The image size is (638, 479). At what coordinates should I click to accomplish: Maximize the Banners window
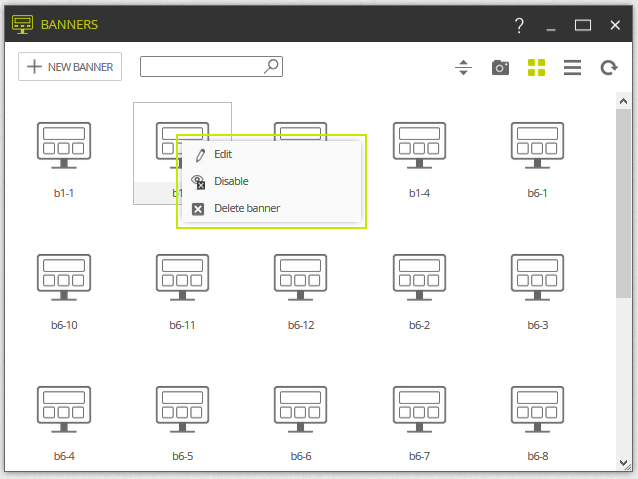pyautogui.click(x=583, y=26)
